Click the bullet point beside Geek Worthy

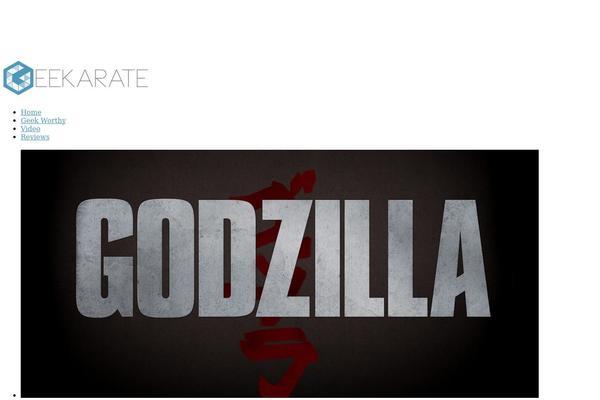[x=15, y=121]
